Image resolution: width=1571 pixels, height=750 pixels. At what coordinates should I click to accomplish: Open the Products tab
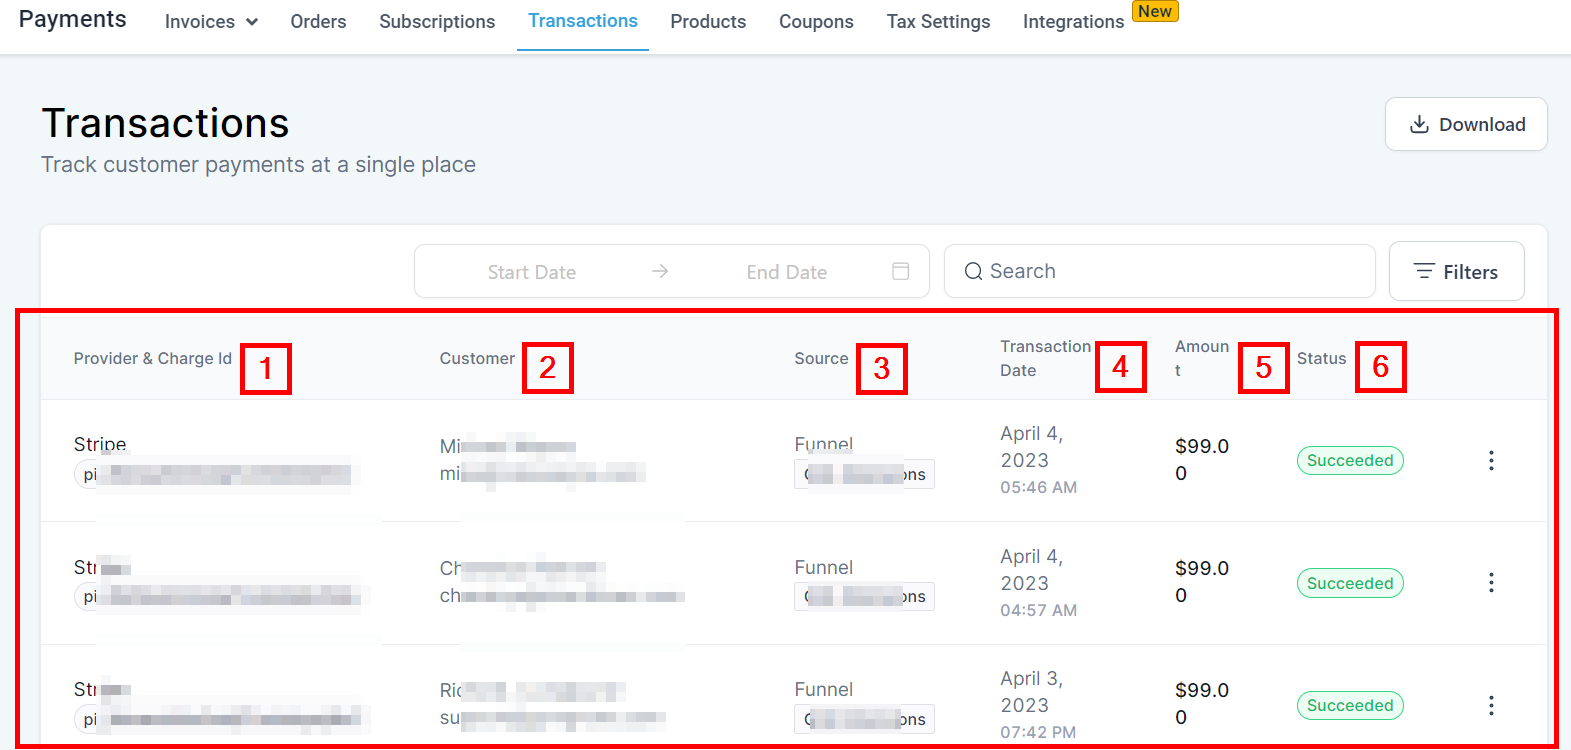click(708, 22)
